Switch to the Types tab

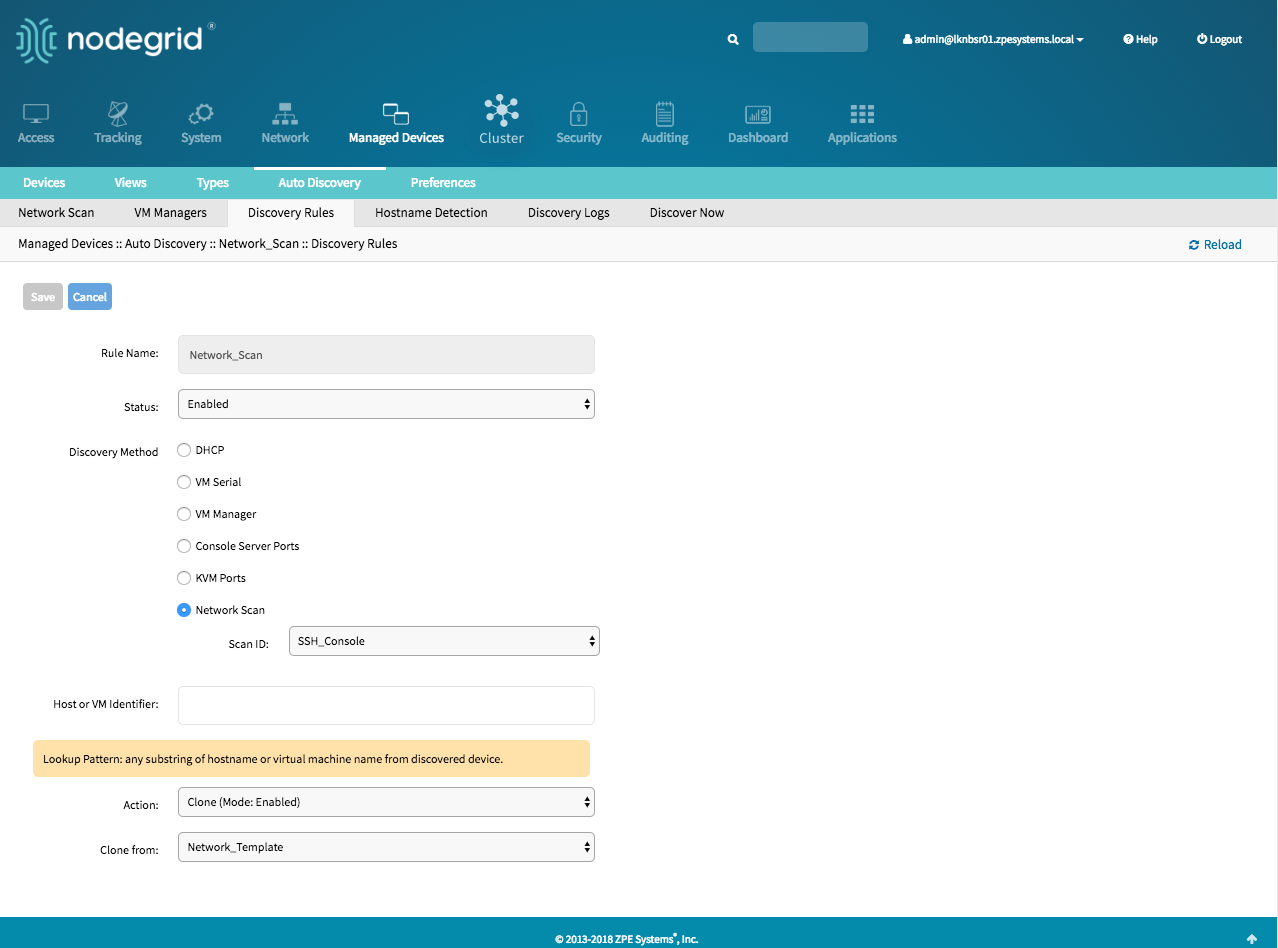tap(213, 183)
